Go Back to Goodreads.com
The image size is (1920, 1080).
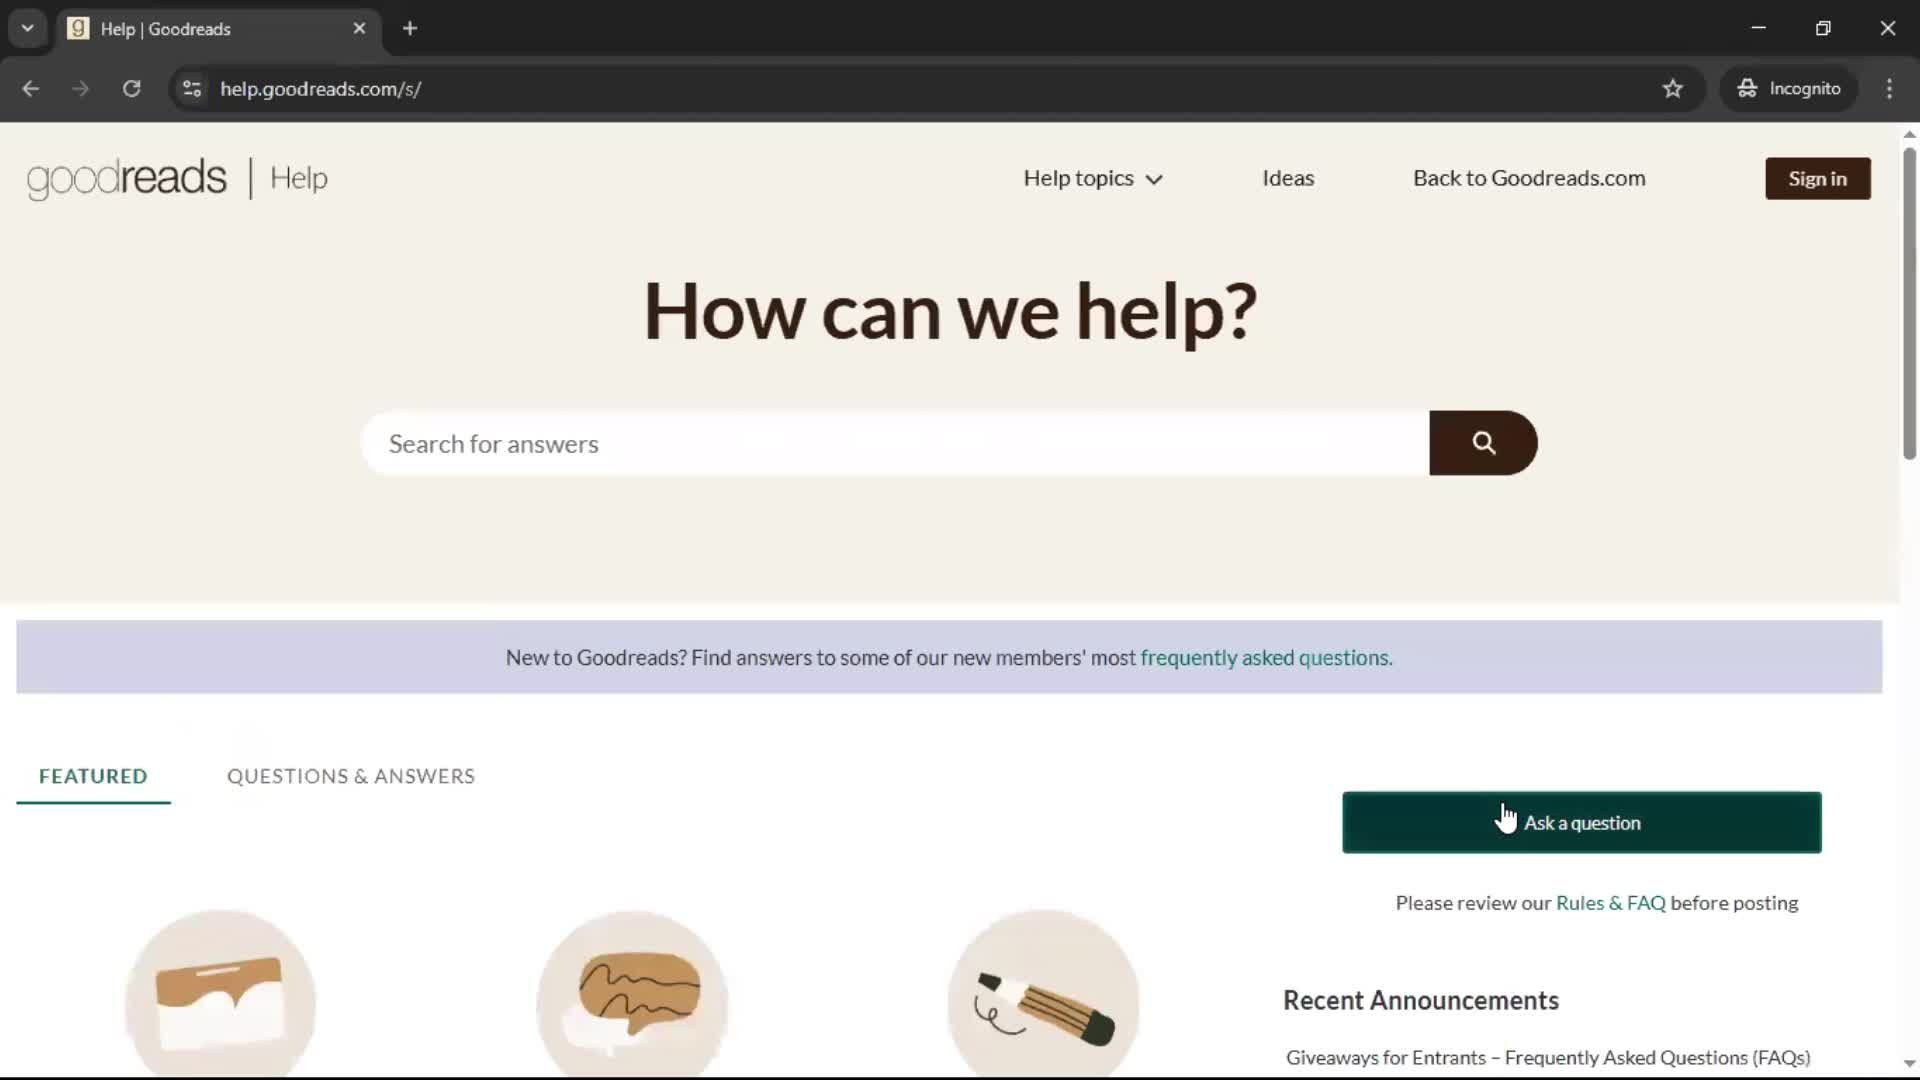[1529, 178]
